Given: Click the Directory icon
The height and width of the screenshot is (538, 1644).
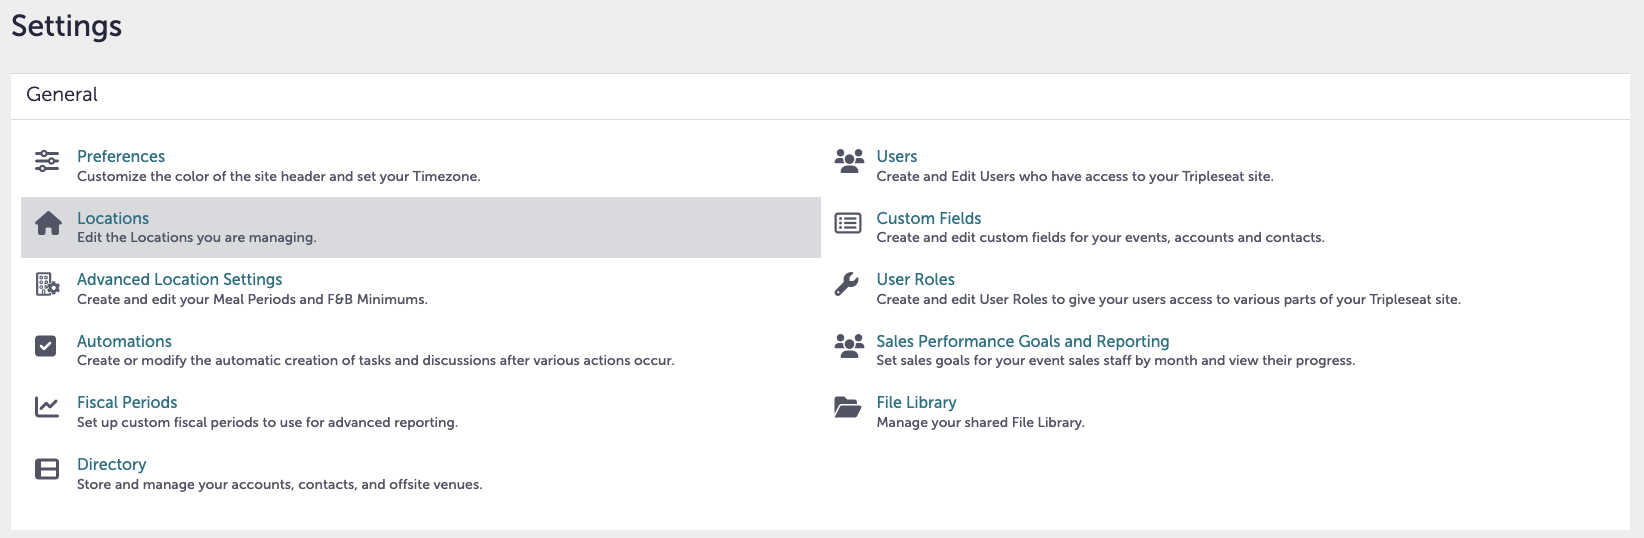Looking at the screenshot, I should click(47, 469).
